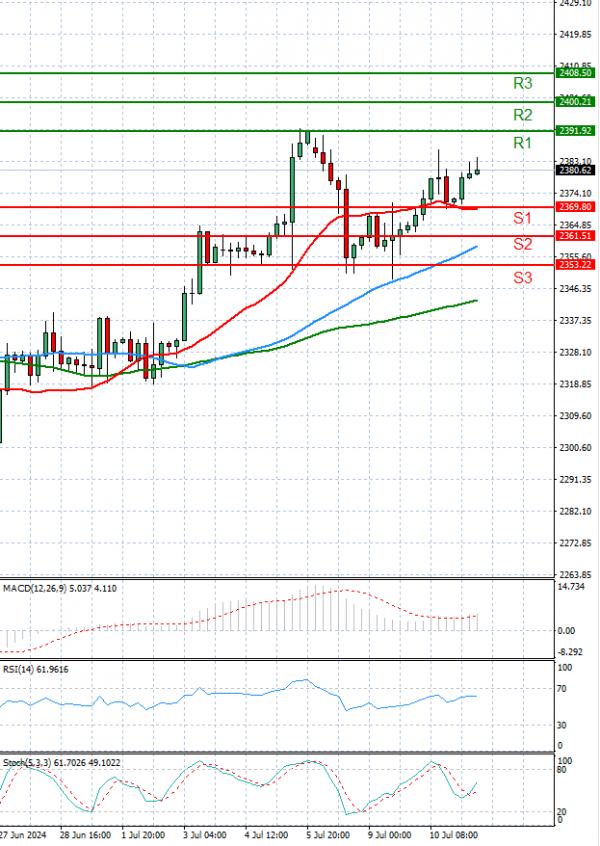Select the current price 2380.62 tag
The image size is (600, 846).
click(575, 170)
